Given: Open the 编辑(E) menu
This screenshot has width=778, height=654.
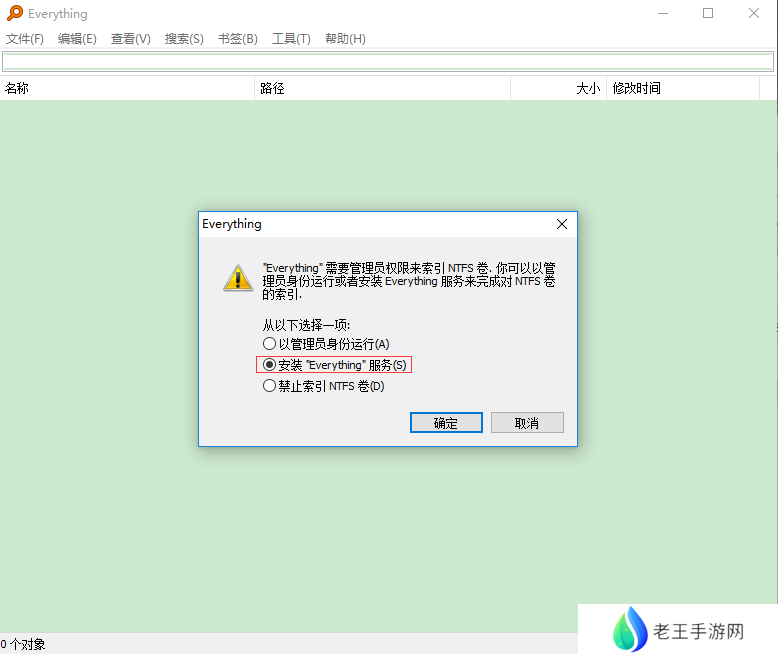Looking at the screenshot, I should point(77,39).
